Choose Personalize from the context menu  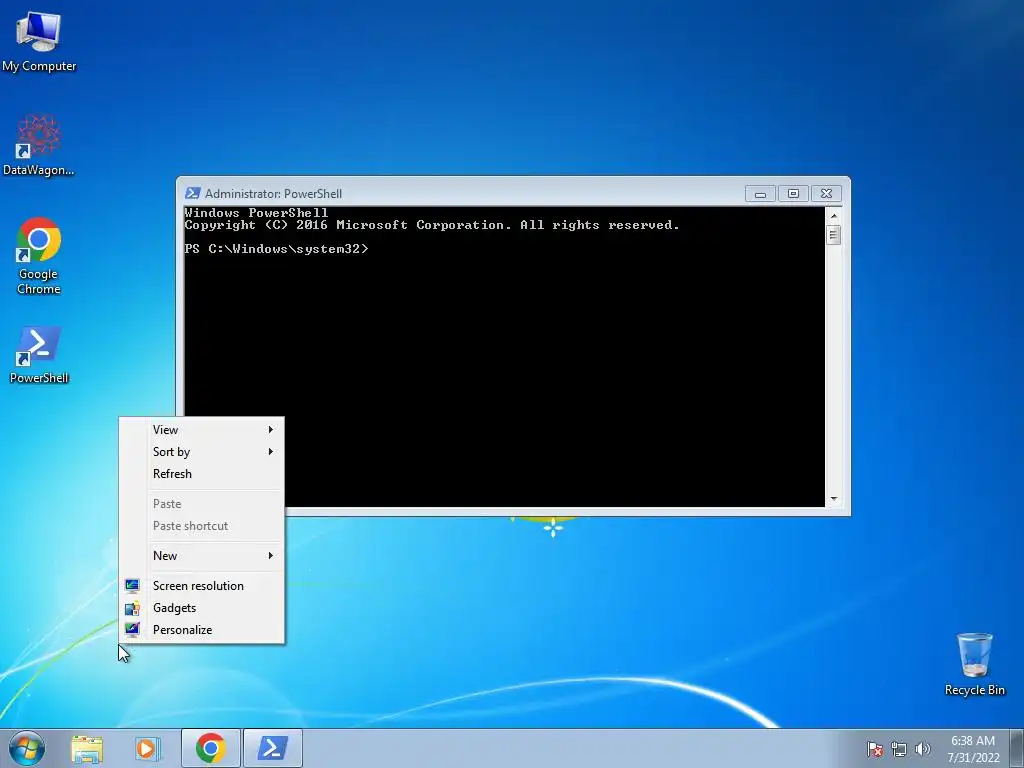tap(202, 630)
